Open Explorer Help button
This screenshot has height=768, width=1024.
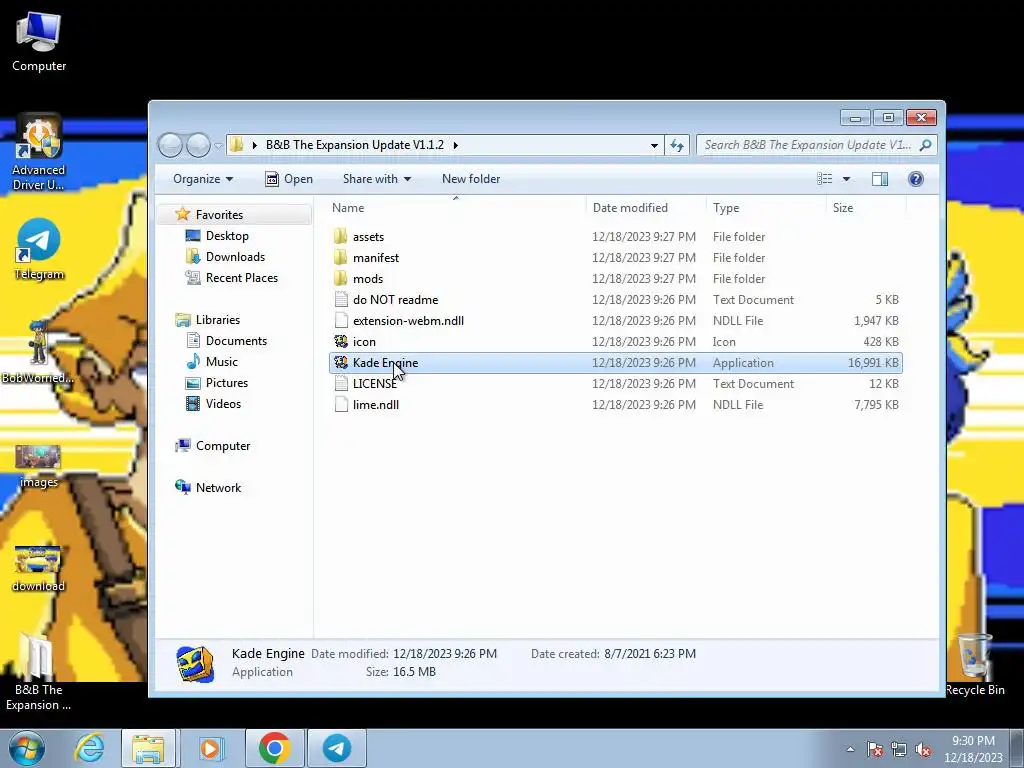click(x=916, y=179)
